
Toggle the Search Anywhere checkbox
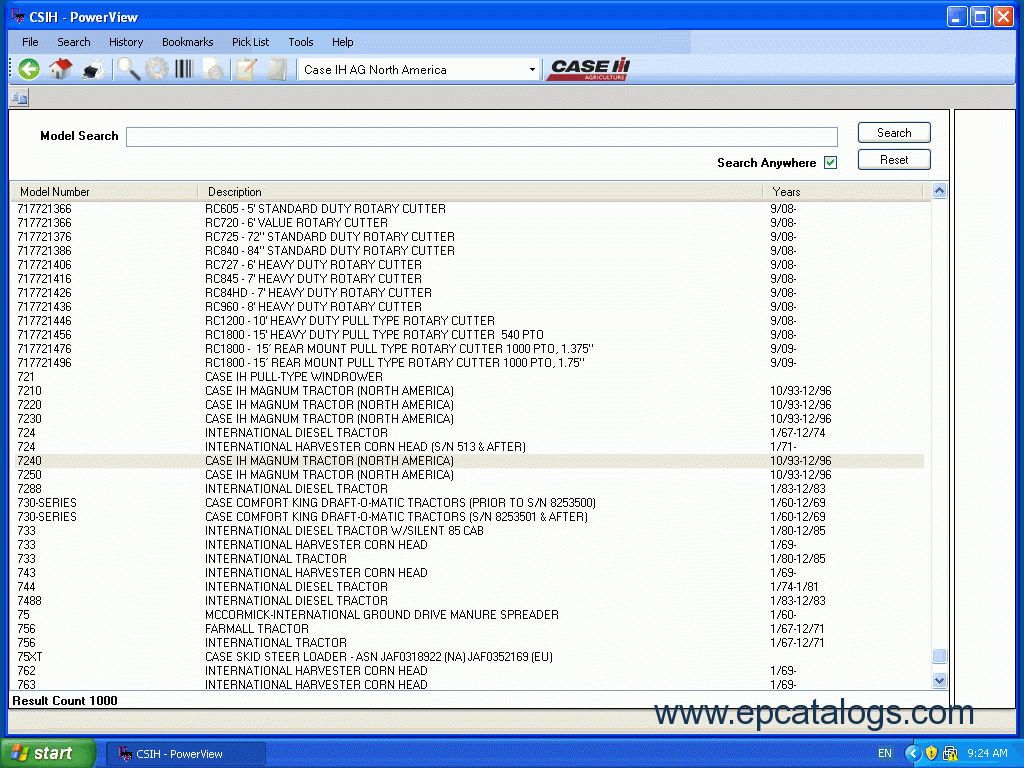click(830, 163)
